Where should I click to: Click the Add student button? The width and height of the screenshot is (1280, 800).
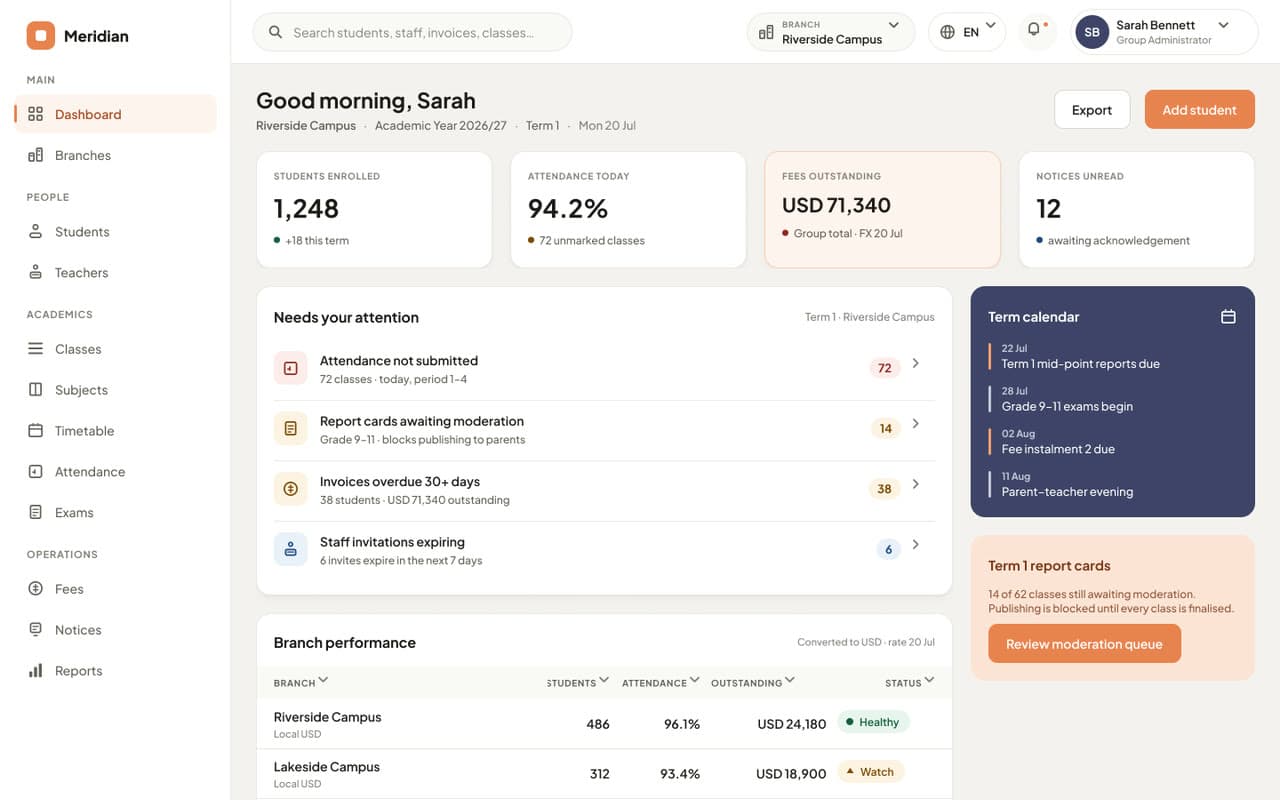1199,110
